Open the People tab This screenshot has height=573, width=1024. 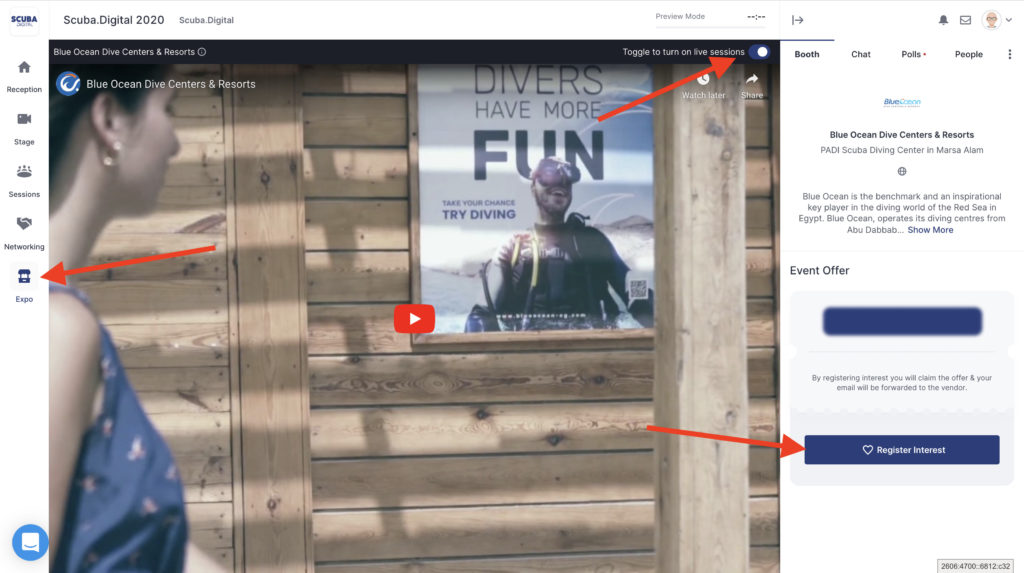coord(968,54)
